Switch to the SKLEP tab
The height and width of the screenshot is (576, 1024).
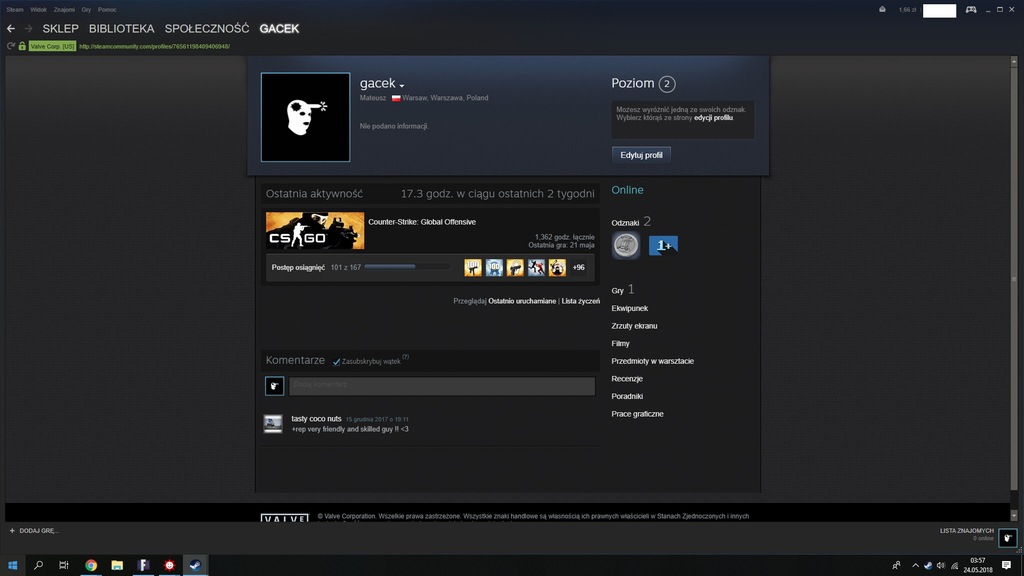60,29
